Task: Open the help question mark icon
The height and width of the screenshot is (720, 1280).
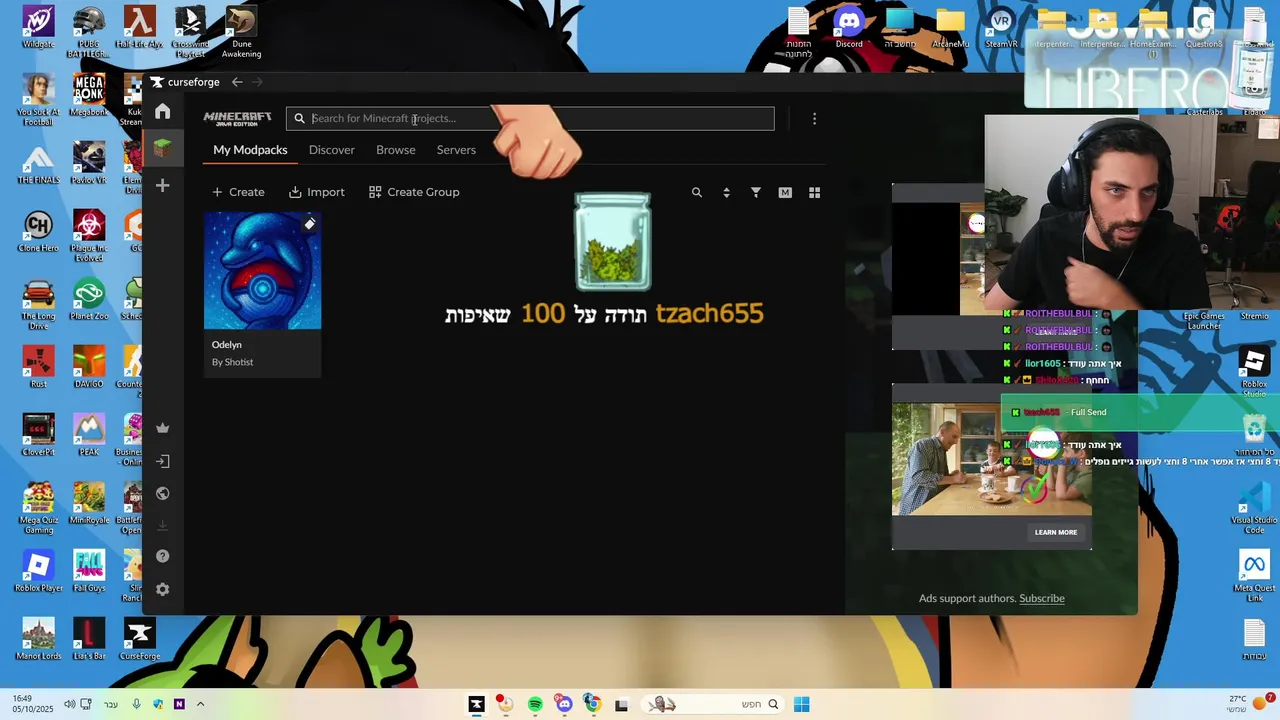Action: click(163, 556)
